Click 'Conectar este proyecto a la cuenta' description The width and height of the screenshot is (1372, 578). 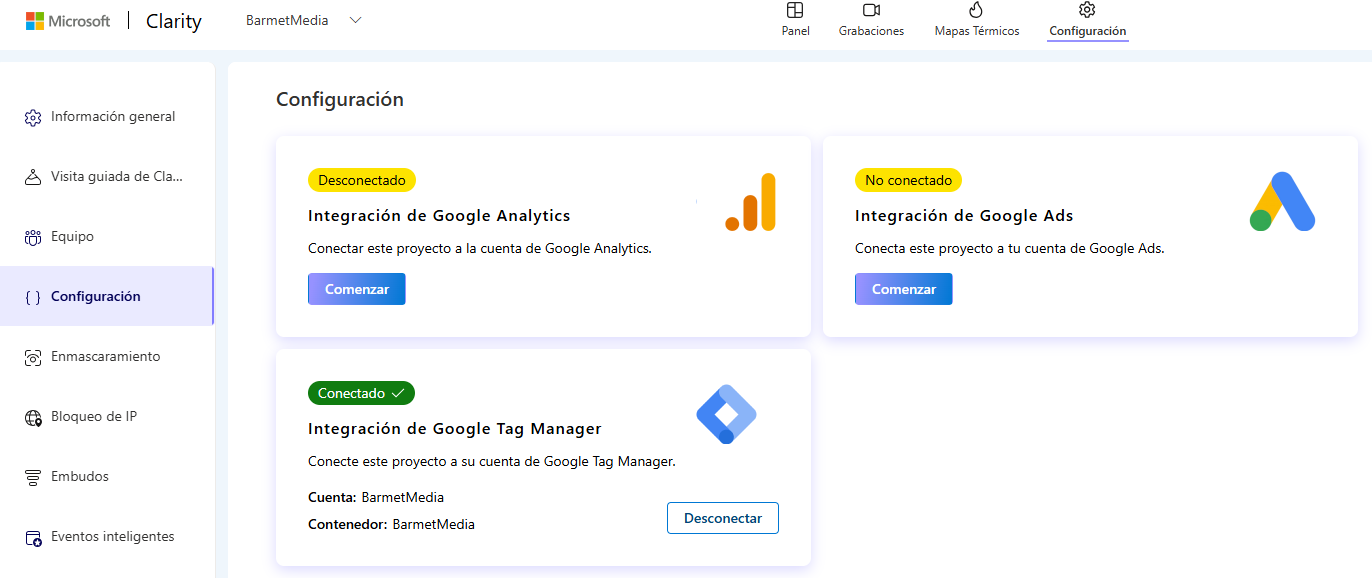(480, 248)
